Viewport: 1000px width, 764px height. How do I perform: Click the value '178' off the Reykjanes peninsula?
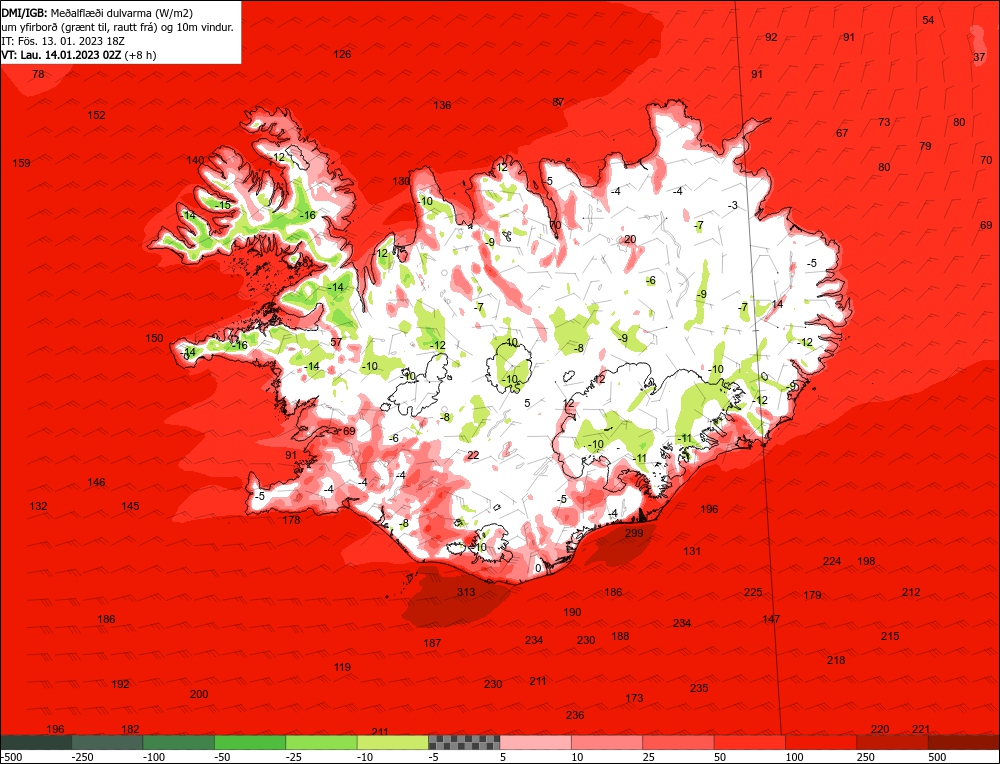[x=291, y=520]
